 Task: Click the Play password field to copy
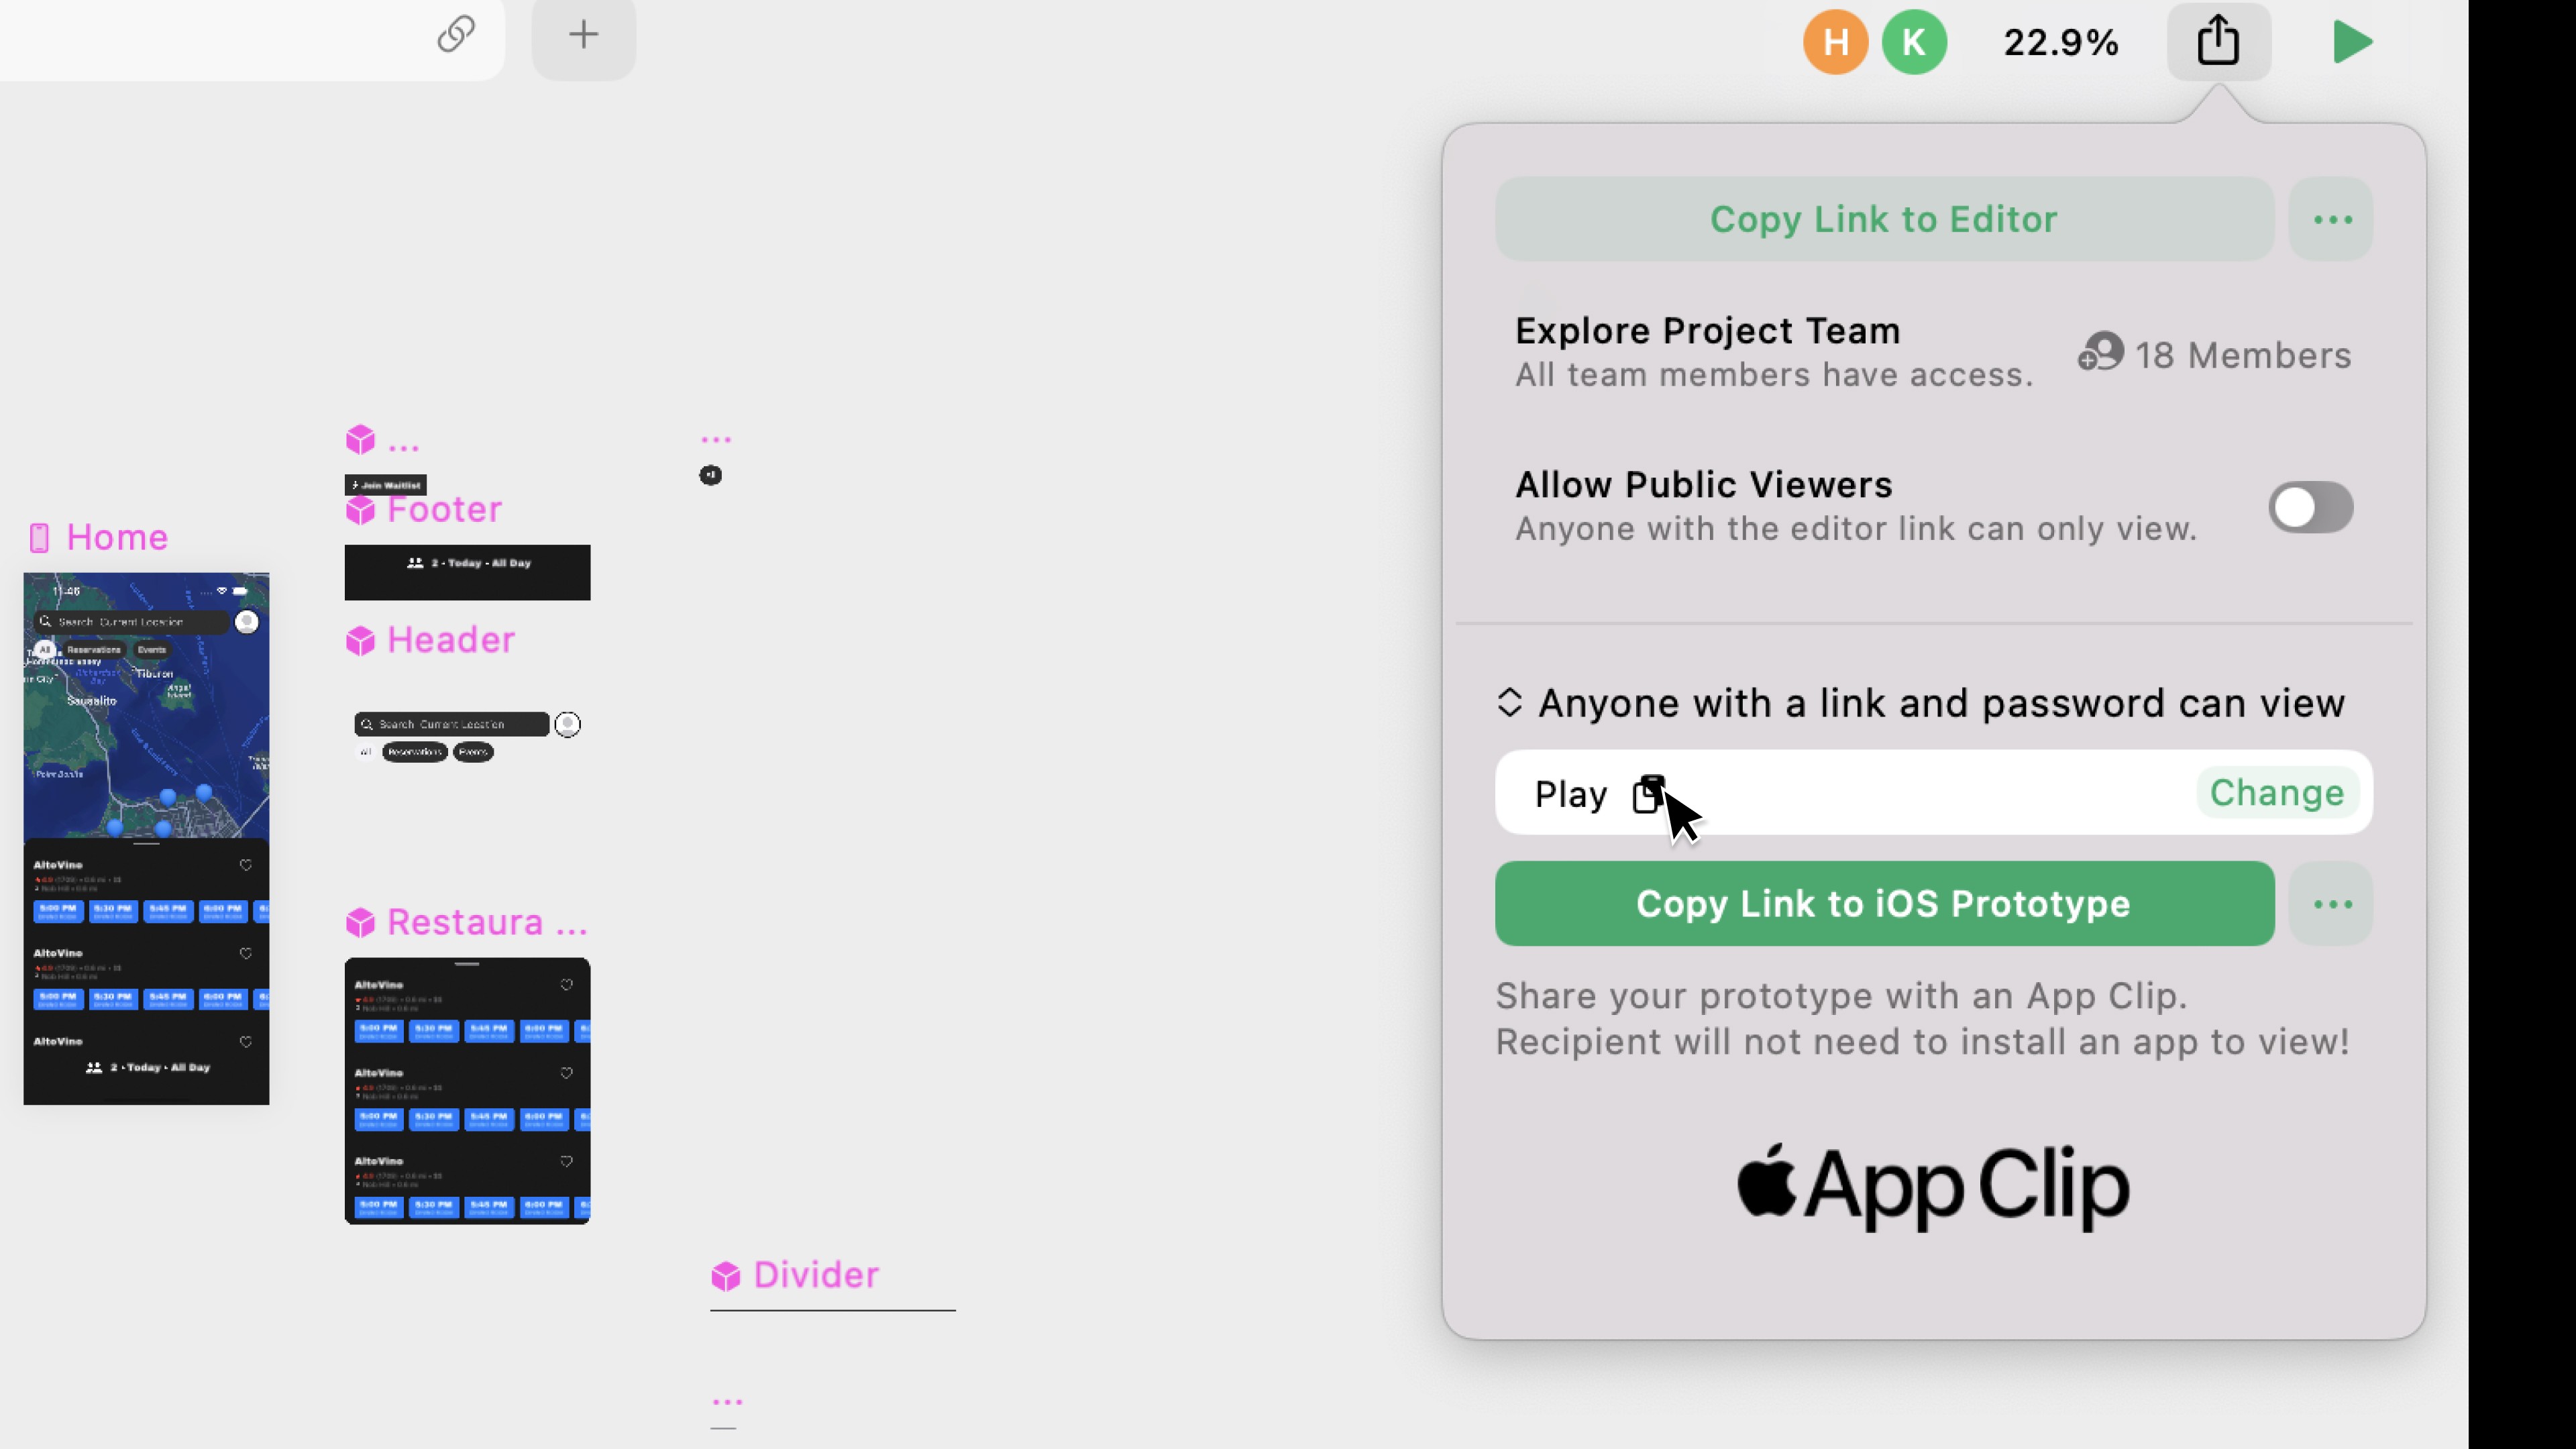[1647, 793]
